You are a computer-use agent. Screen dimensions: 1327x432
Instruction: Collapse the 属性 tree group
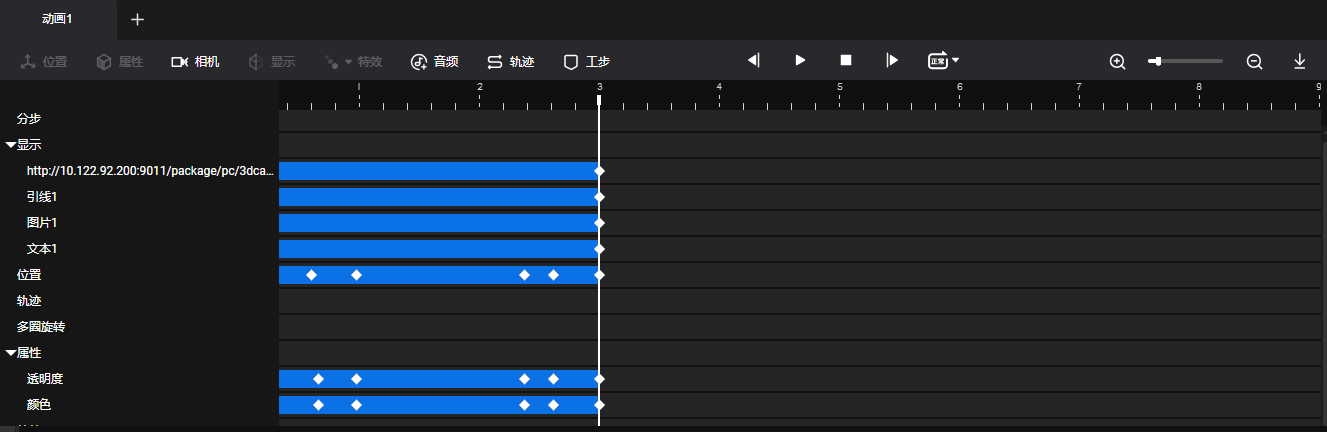click(x=11, y=353)
